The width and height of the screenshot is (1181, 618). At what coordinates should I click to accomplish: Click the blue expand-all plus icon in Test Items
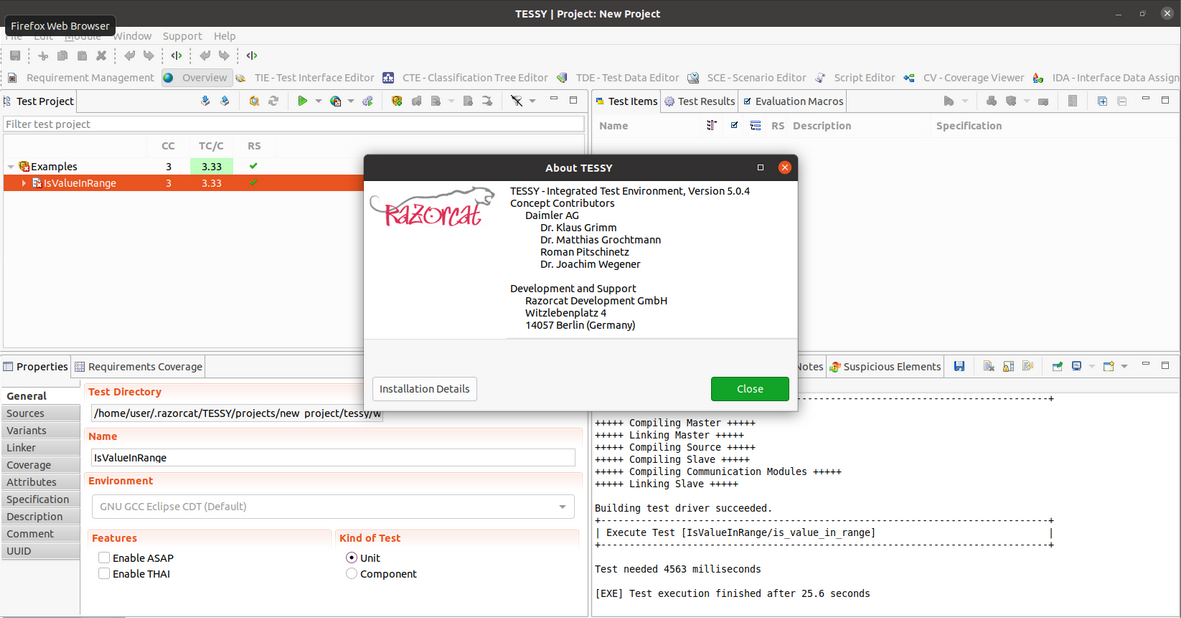point(1102,101)
